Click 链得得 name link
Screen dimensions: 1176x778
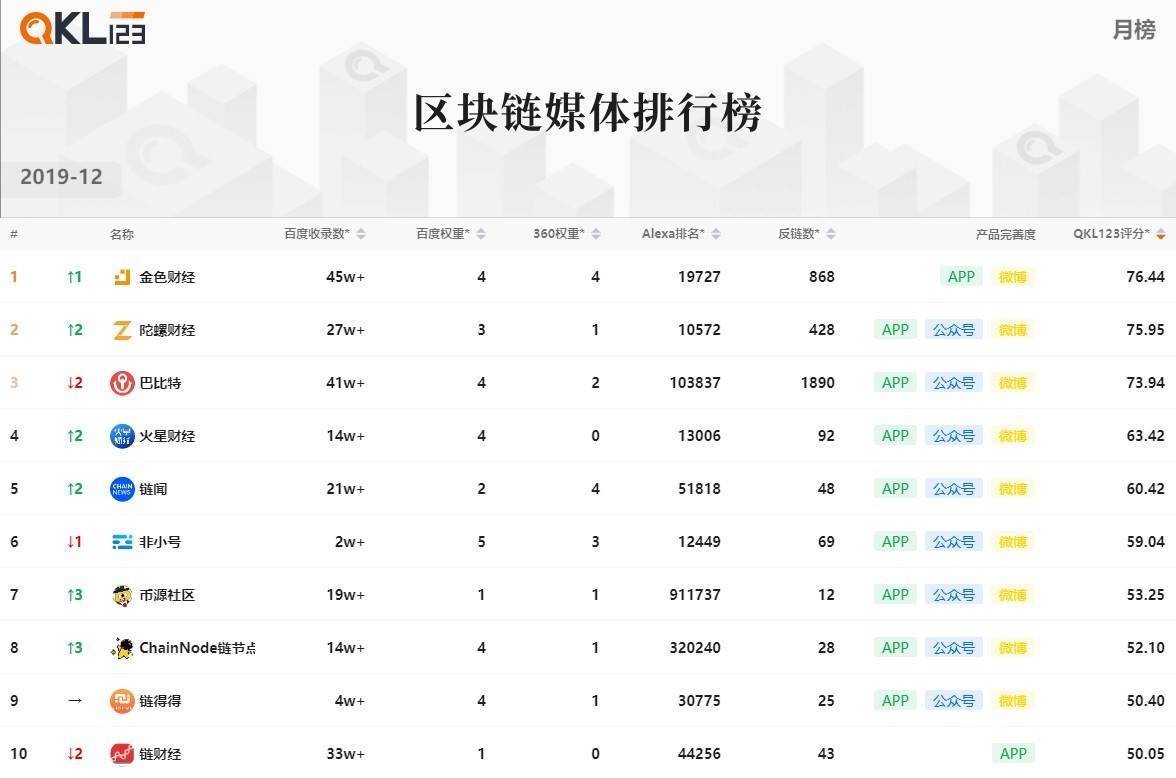(160, 701)
